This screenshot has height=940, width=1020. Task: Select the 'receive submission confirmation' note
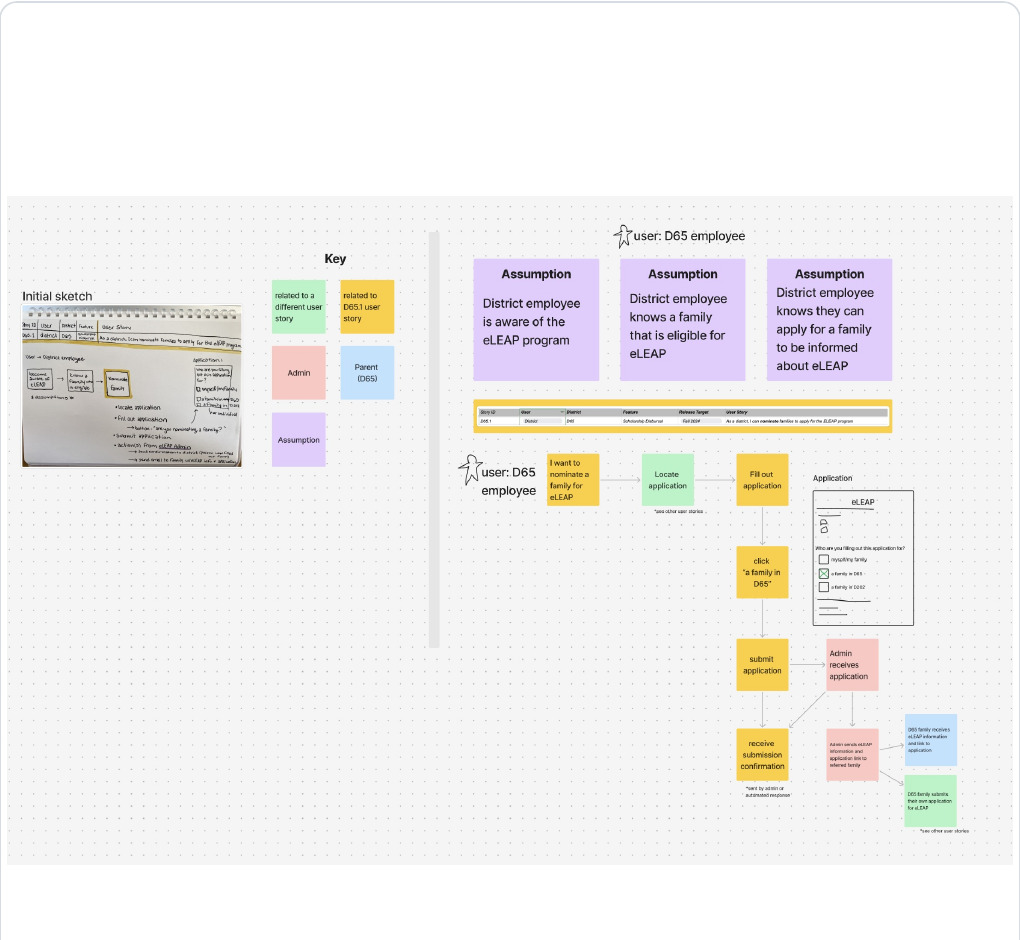(762, 755)
